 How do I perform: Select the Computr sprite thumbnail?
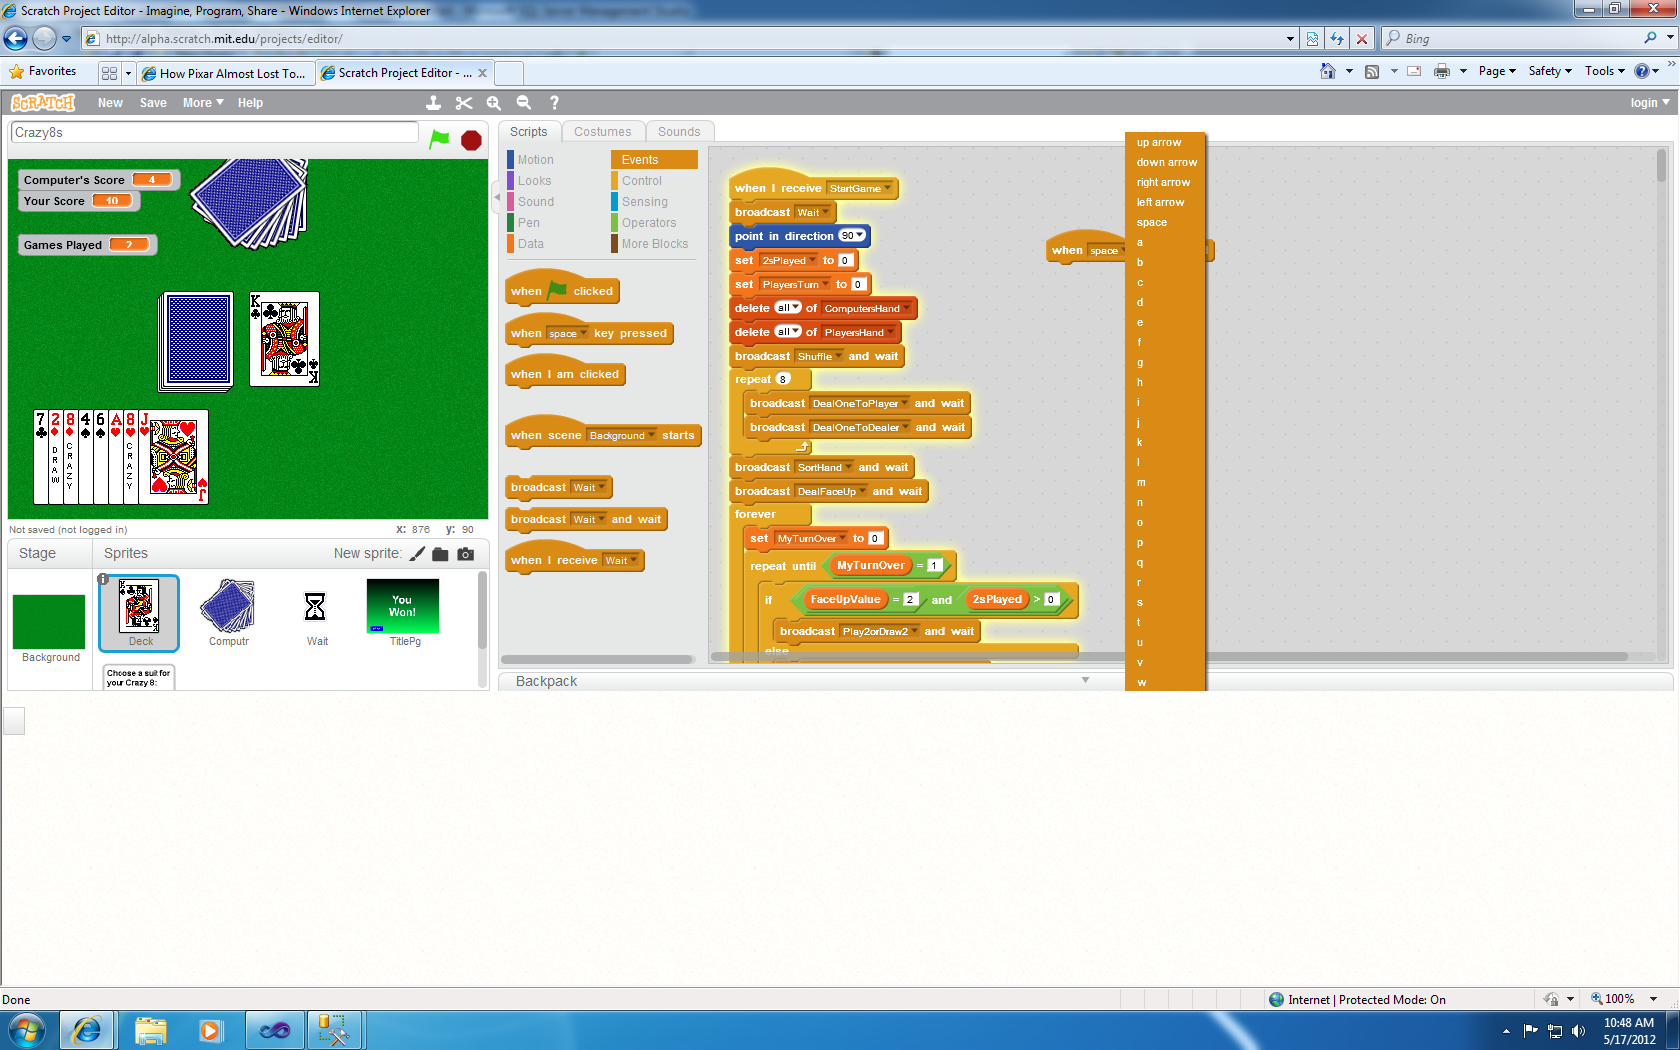pos(229,612)
